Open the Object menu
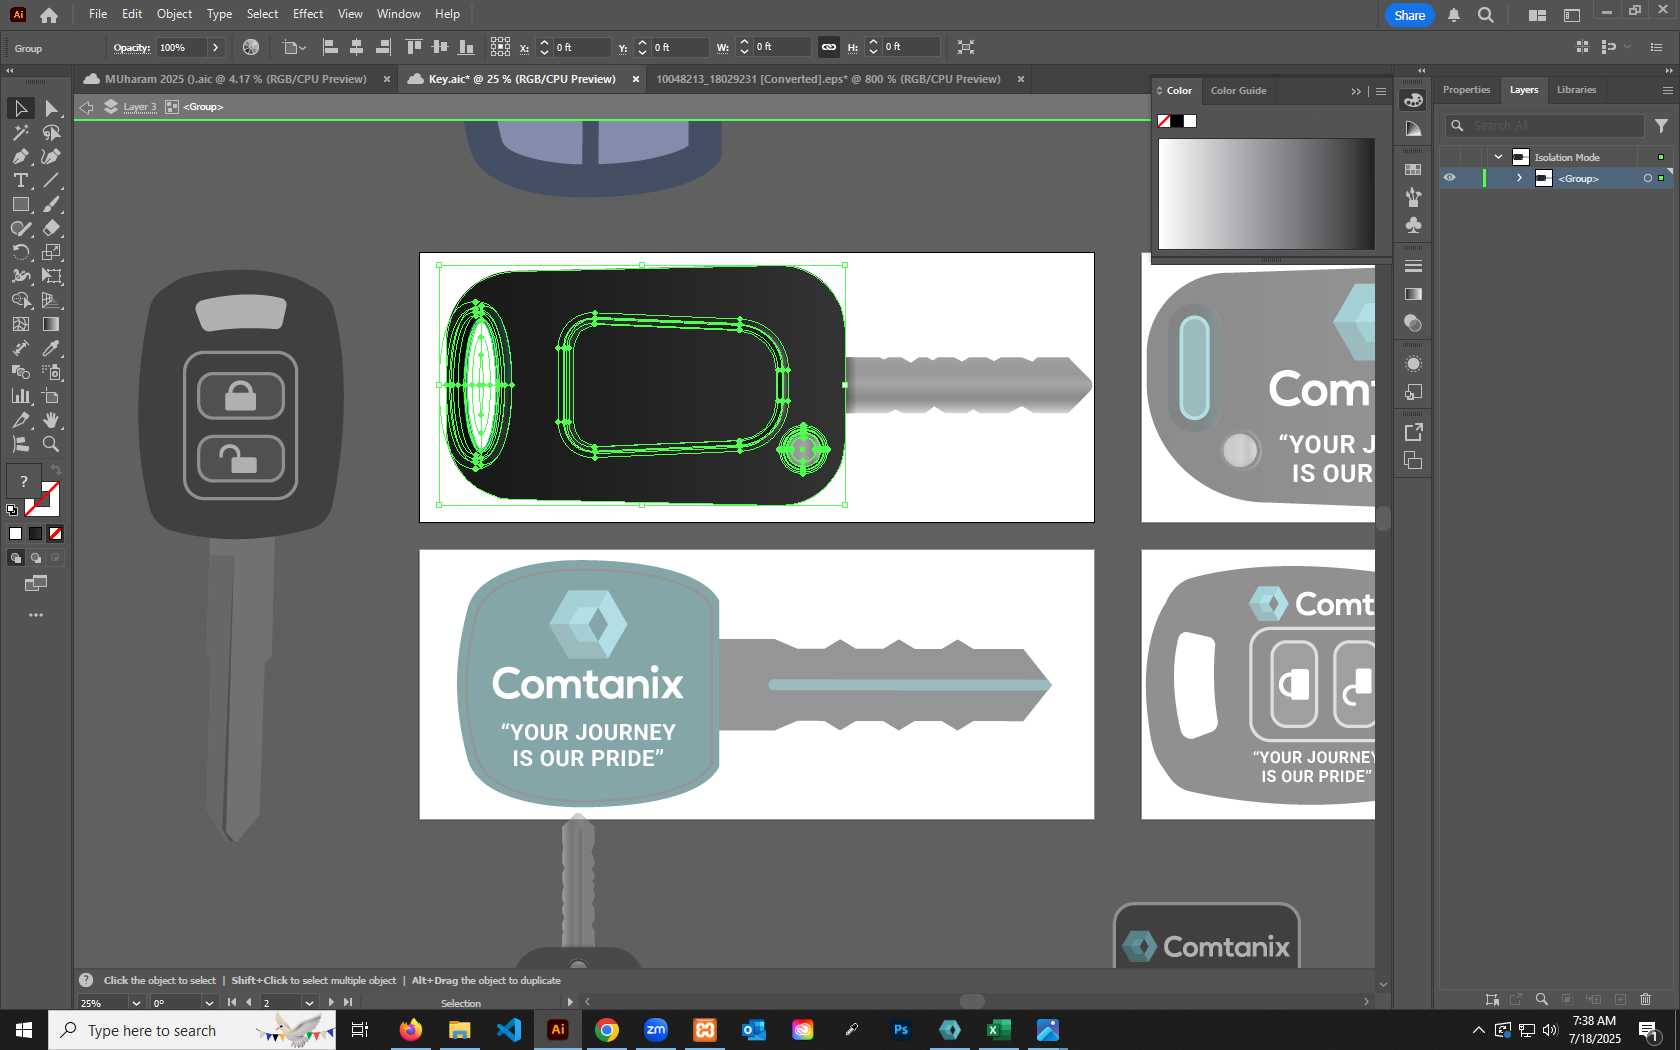 174,14
